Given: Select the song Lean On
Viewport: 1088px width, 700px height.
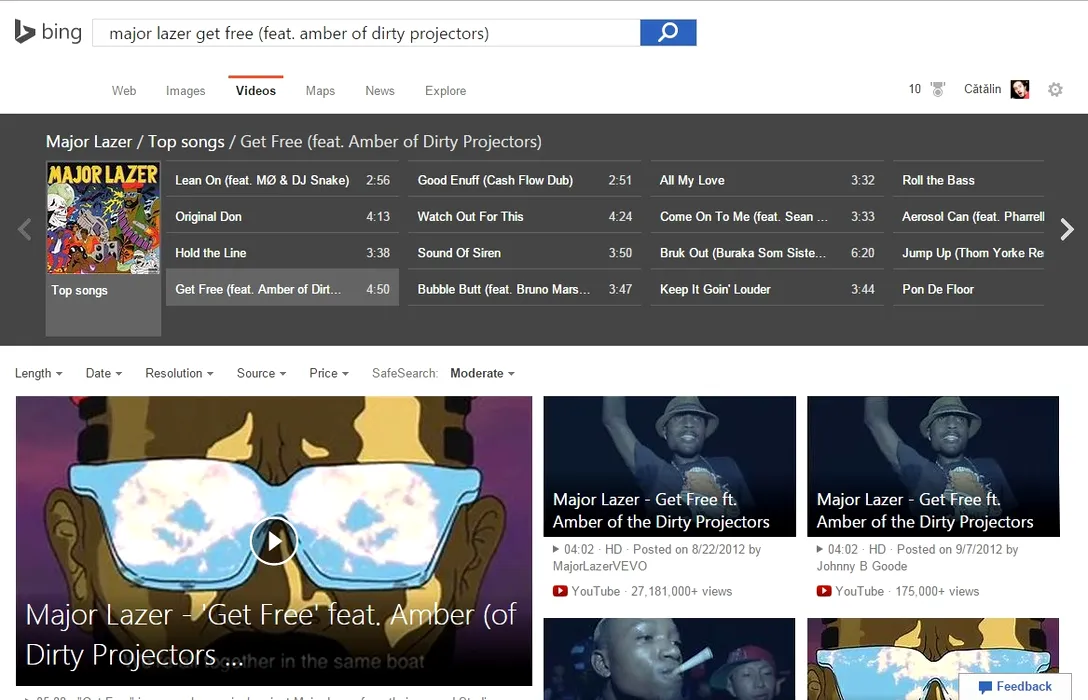Looking at the screenshot, I should click(x=262, y=180).
